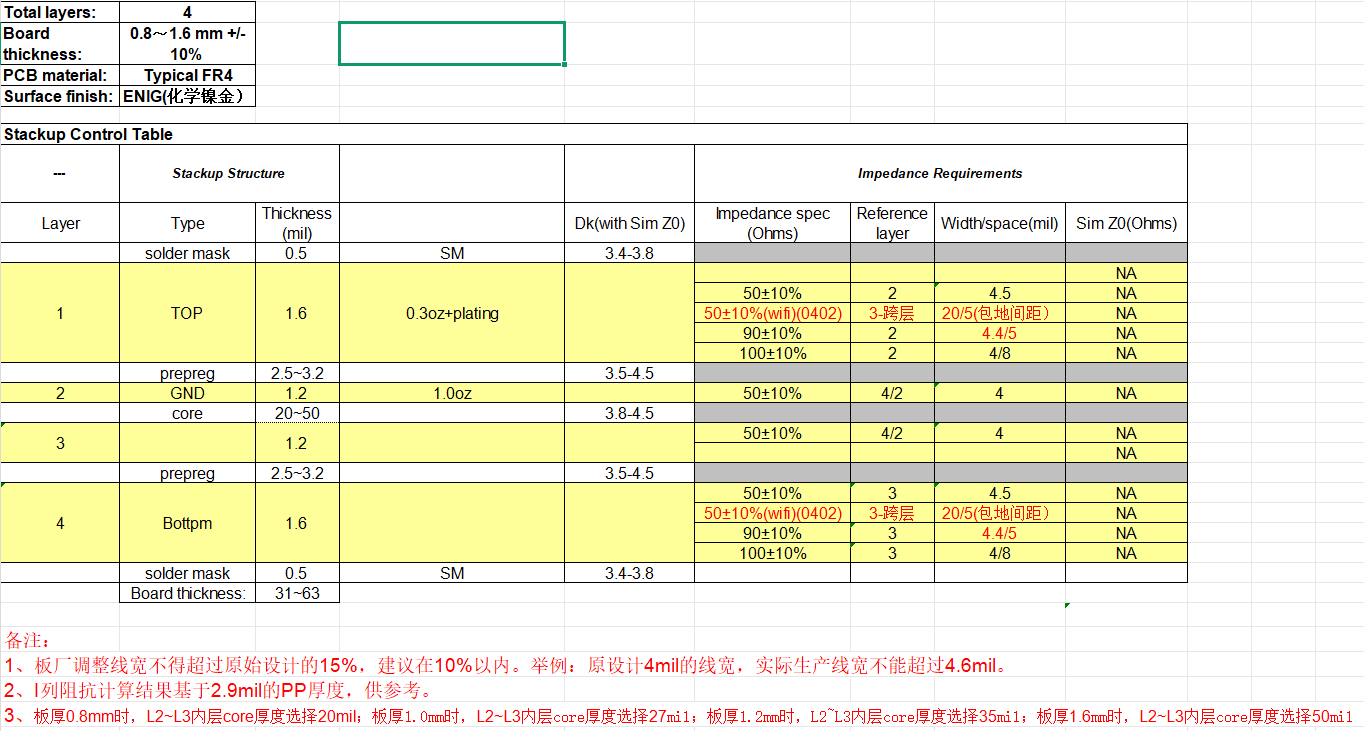Select the '1.0oz' copper weight cell
The image size is (1364, 731).
[x=452, y=393]
